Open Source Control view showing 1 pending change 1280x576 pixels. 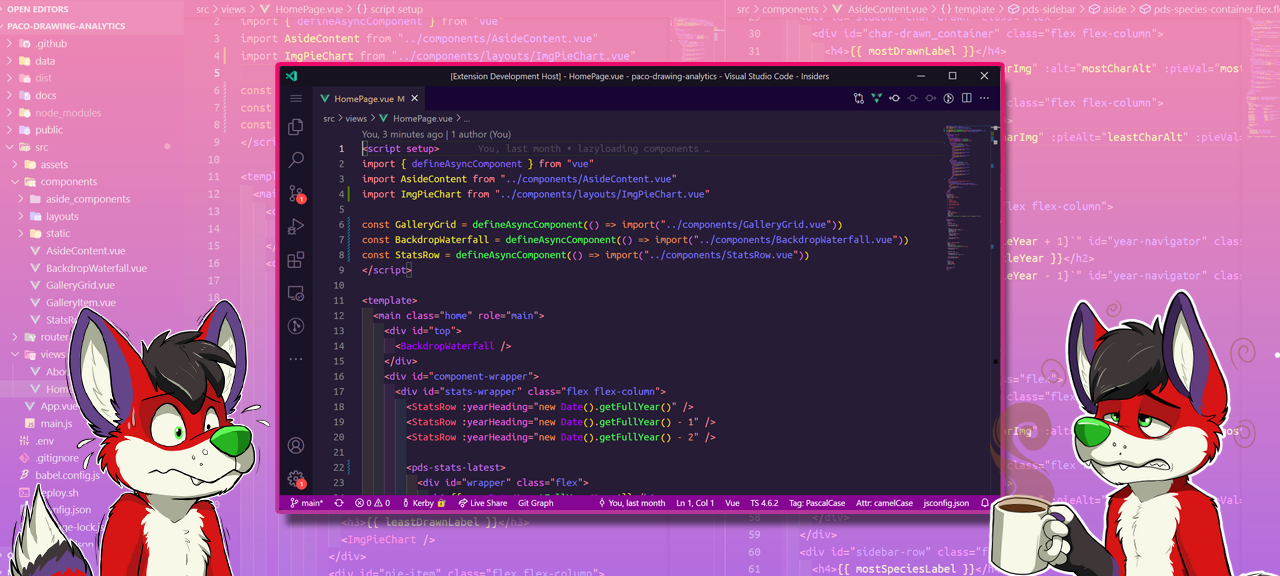click(x=295, y=193)
